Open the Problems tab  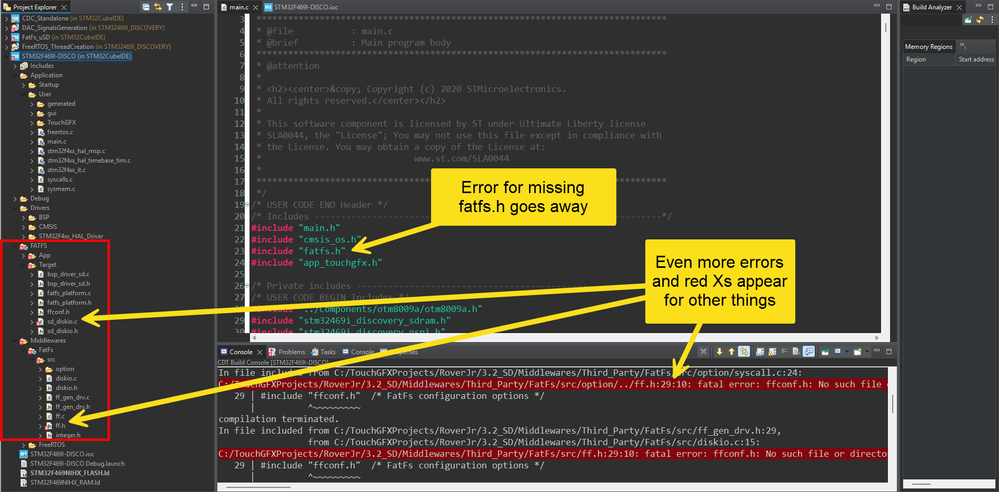tap(287, 352)
